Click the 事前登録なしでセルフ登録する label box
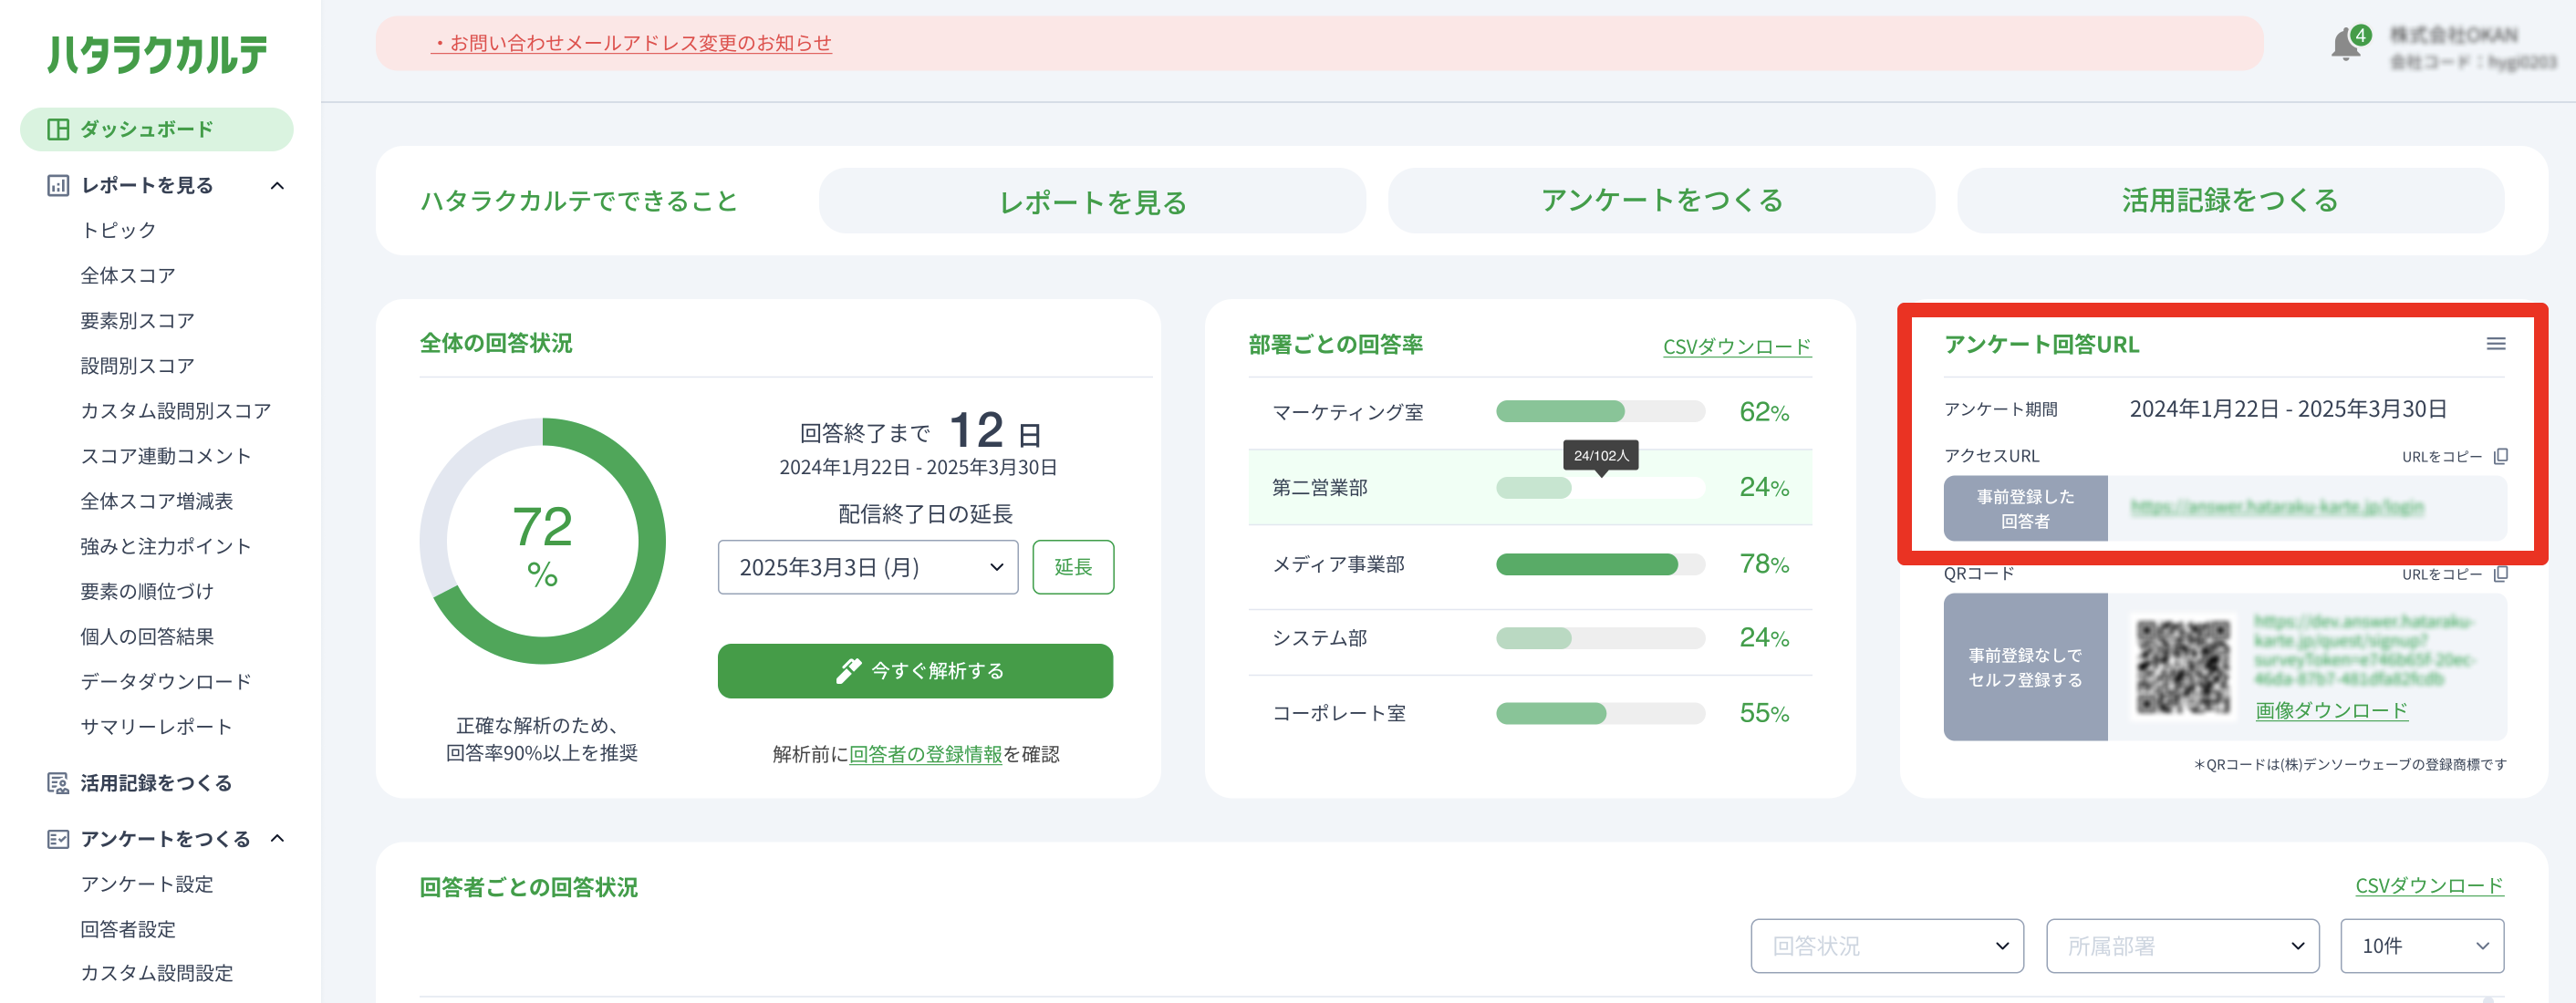Screen dimensions: 2576x1003 point(2025,667)
